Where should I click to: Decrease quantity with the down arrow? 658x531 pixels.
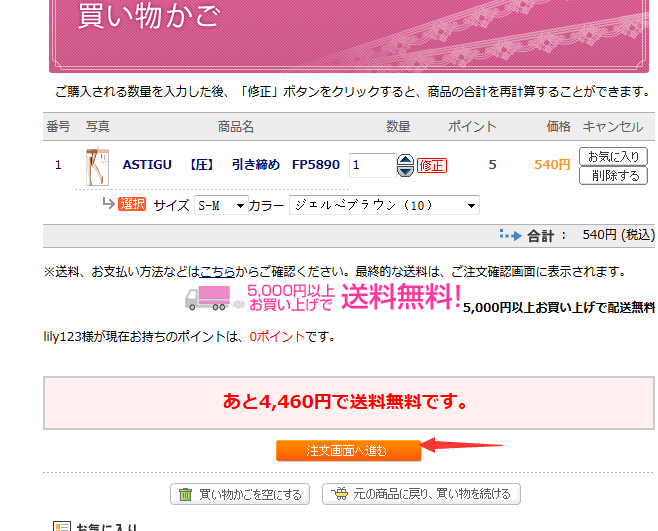[405, 171]
